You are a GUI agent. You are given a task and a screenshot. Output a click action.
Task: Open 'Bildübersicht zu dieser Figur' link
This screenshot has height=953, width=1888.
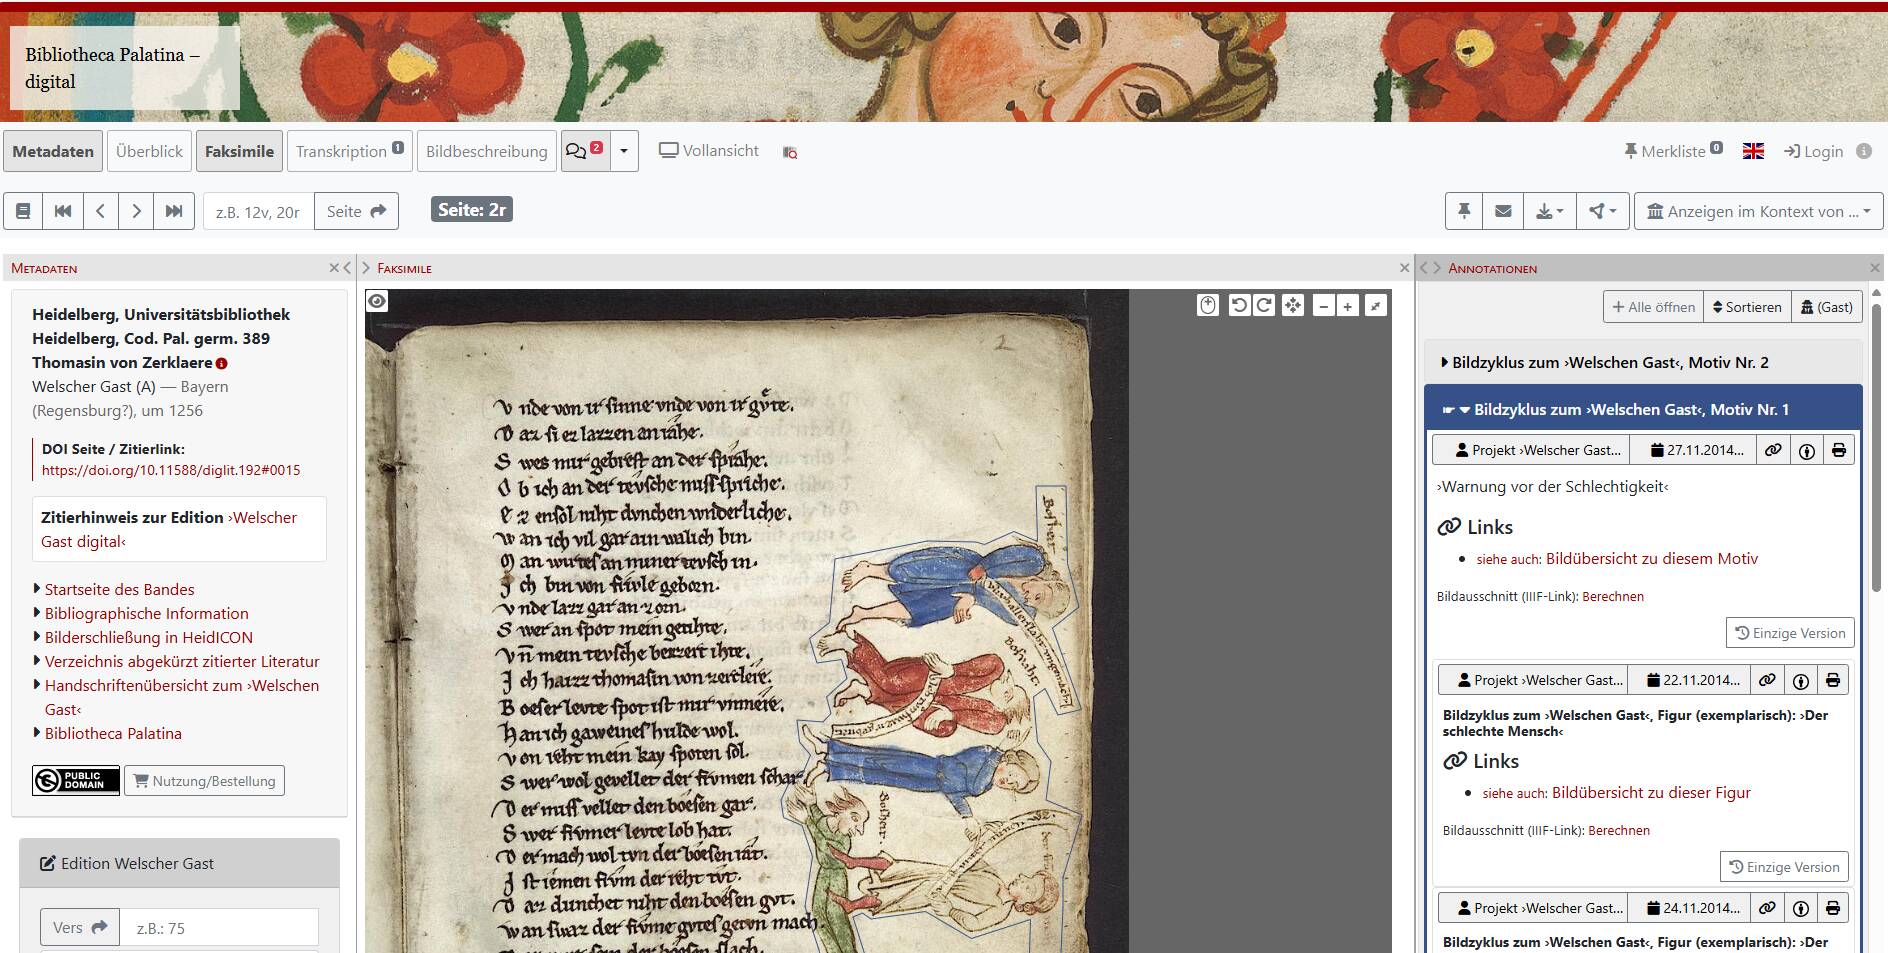1651,793
